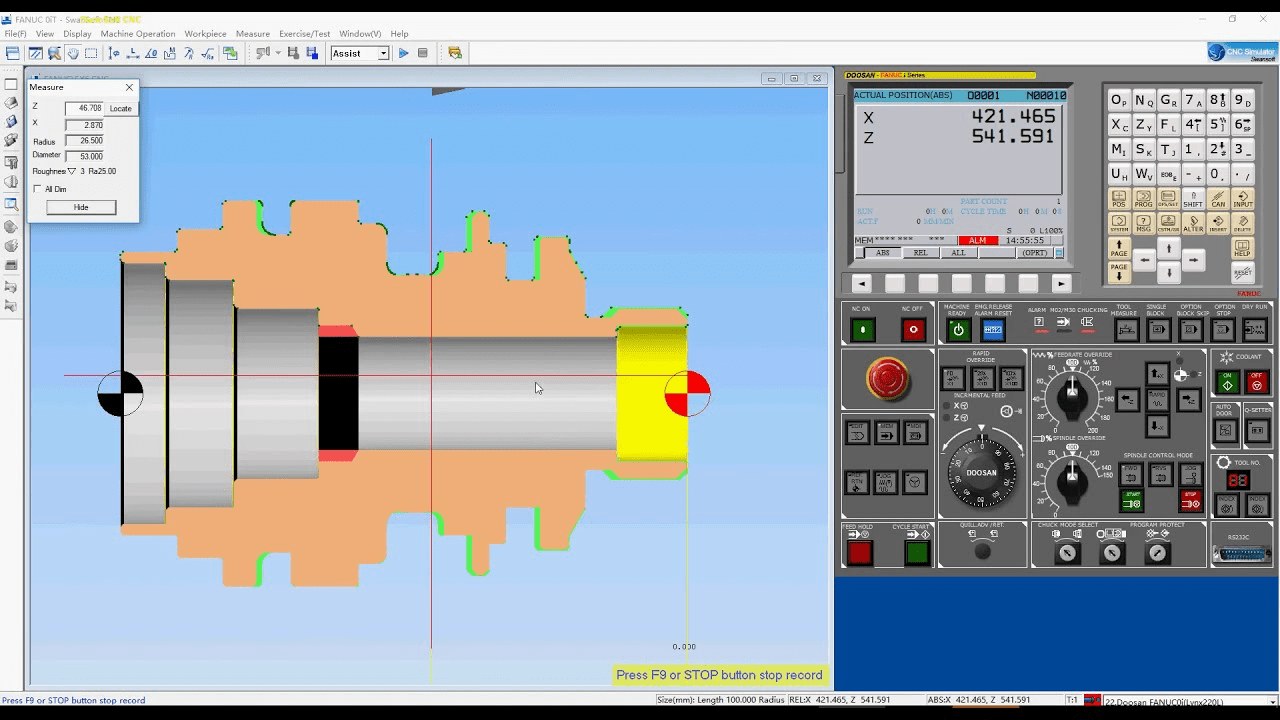
Task: Activate the rectangular zoom selection tool
Action: [89, 53]
